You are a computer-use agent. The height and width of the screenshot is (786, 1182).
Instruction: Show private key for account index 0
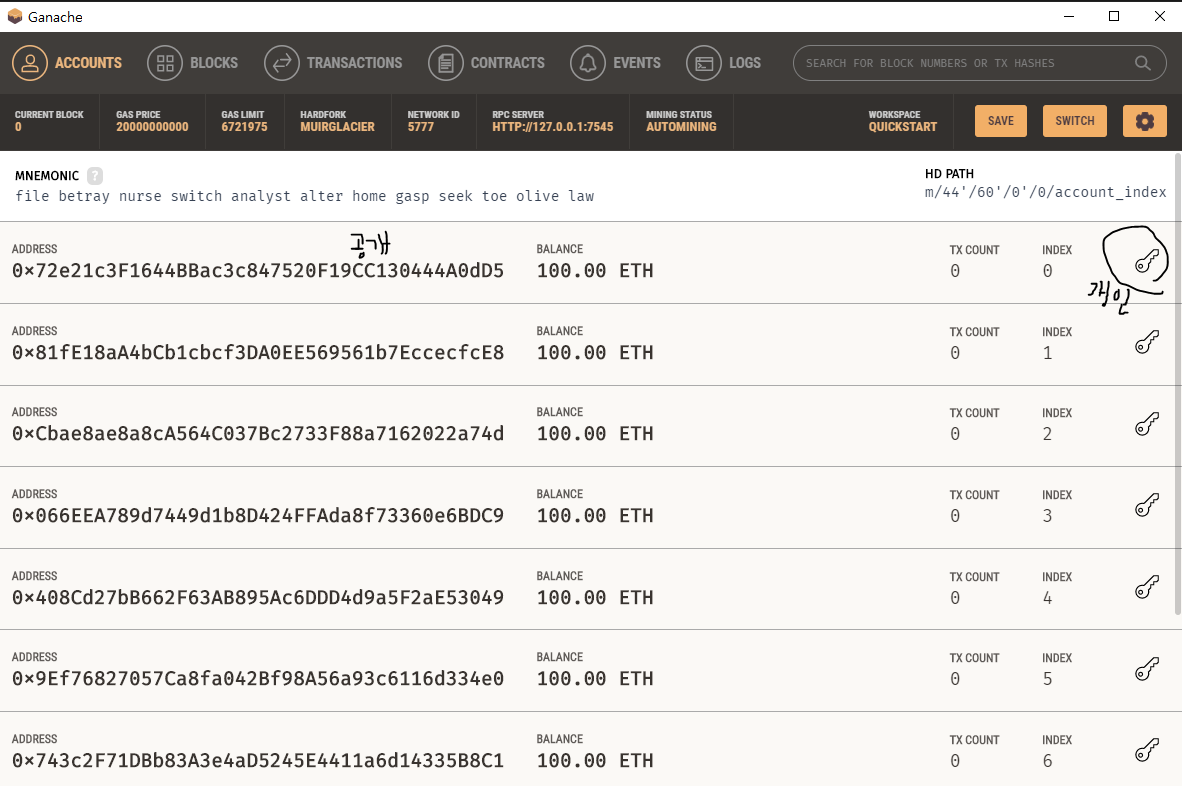coord(1147,261)
